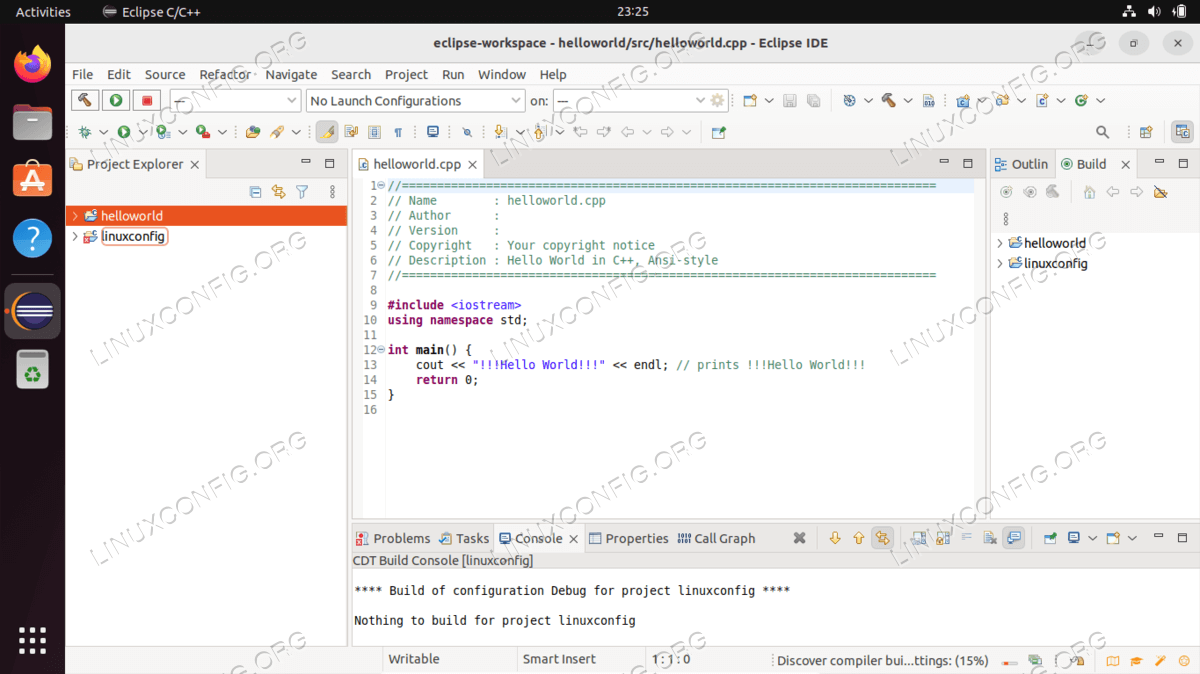Viewport: 1200px width, 674px height.
Task: Toggle Show Whitespace Characters pilcrow icon
Action: point(398,132)
